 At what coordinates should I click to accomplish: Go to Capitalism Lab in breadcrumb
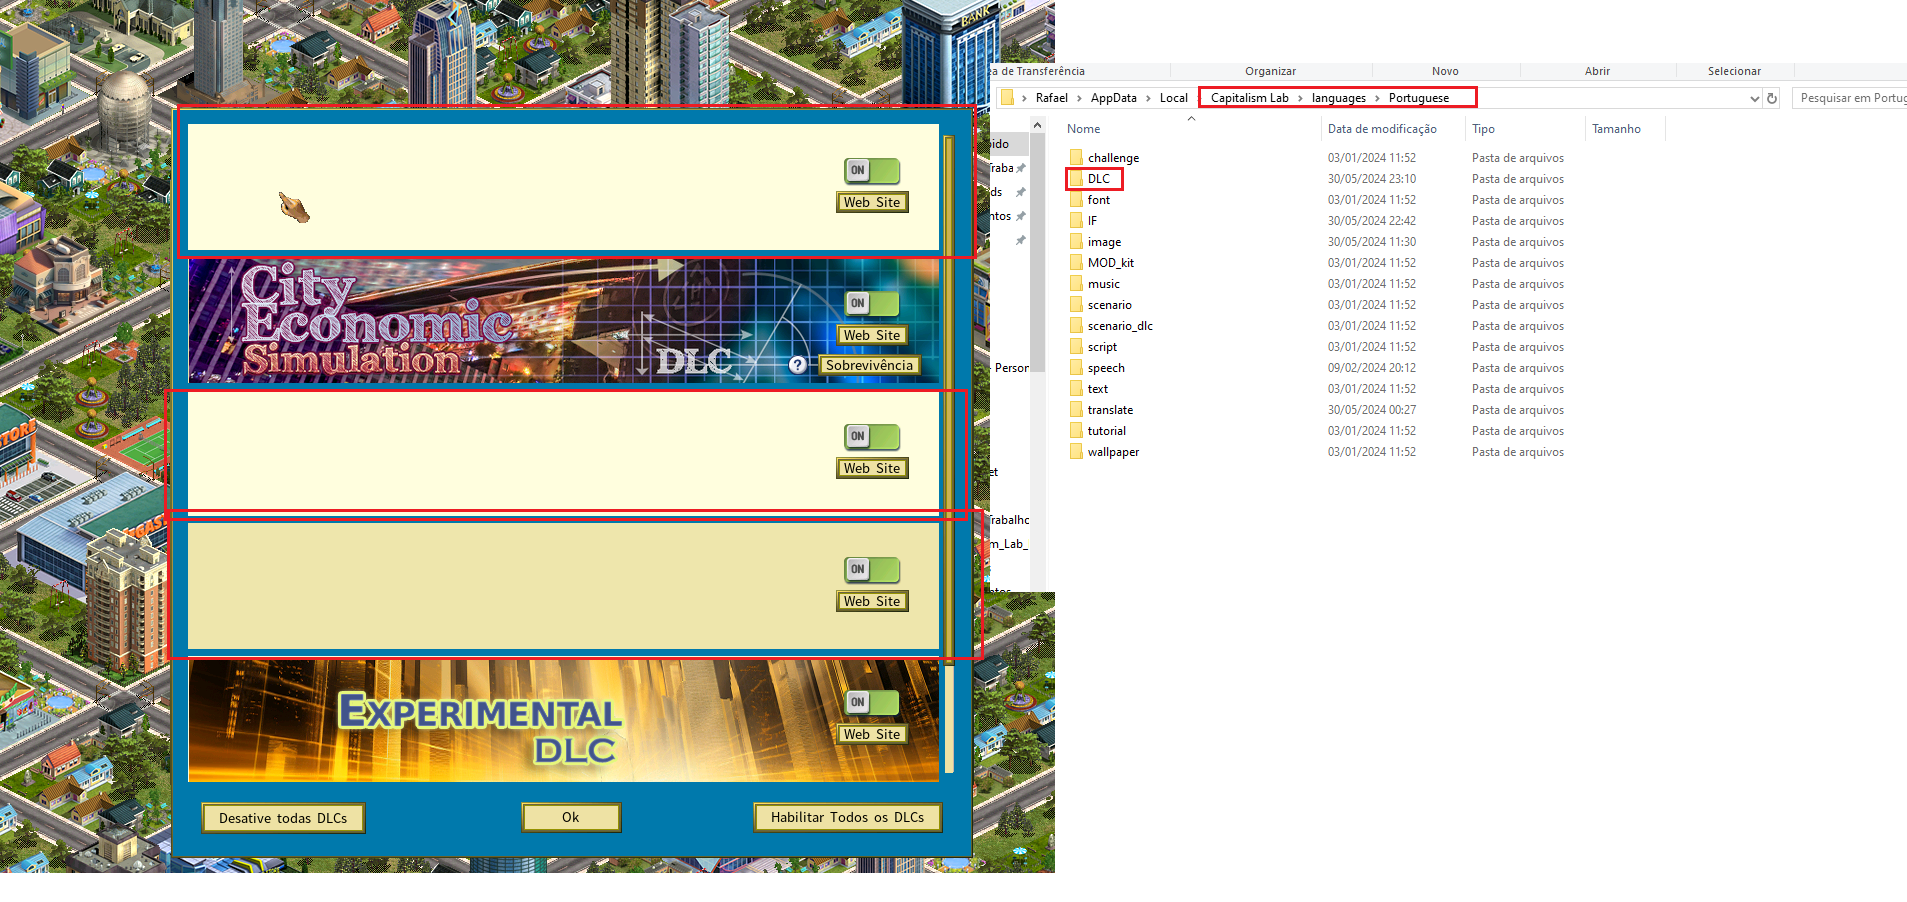(1249, 98)
